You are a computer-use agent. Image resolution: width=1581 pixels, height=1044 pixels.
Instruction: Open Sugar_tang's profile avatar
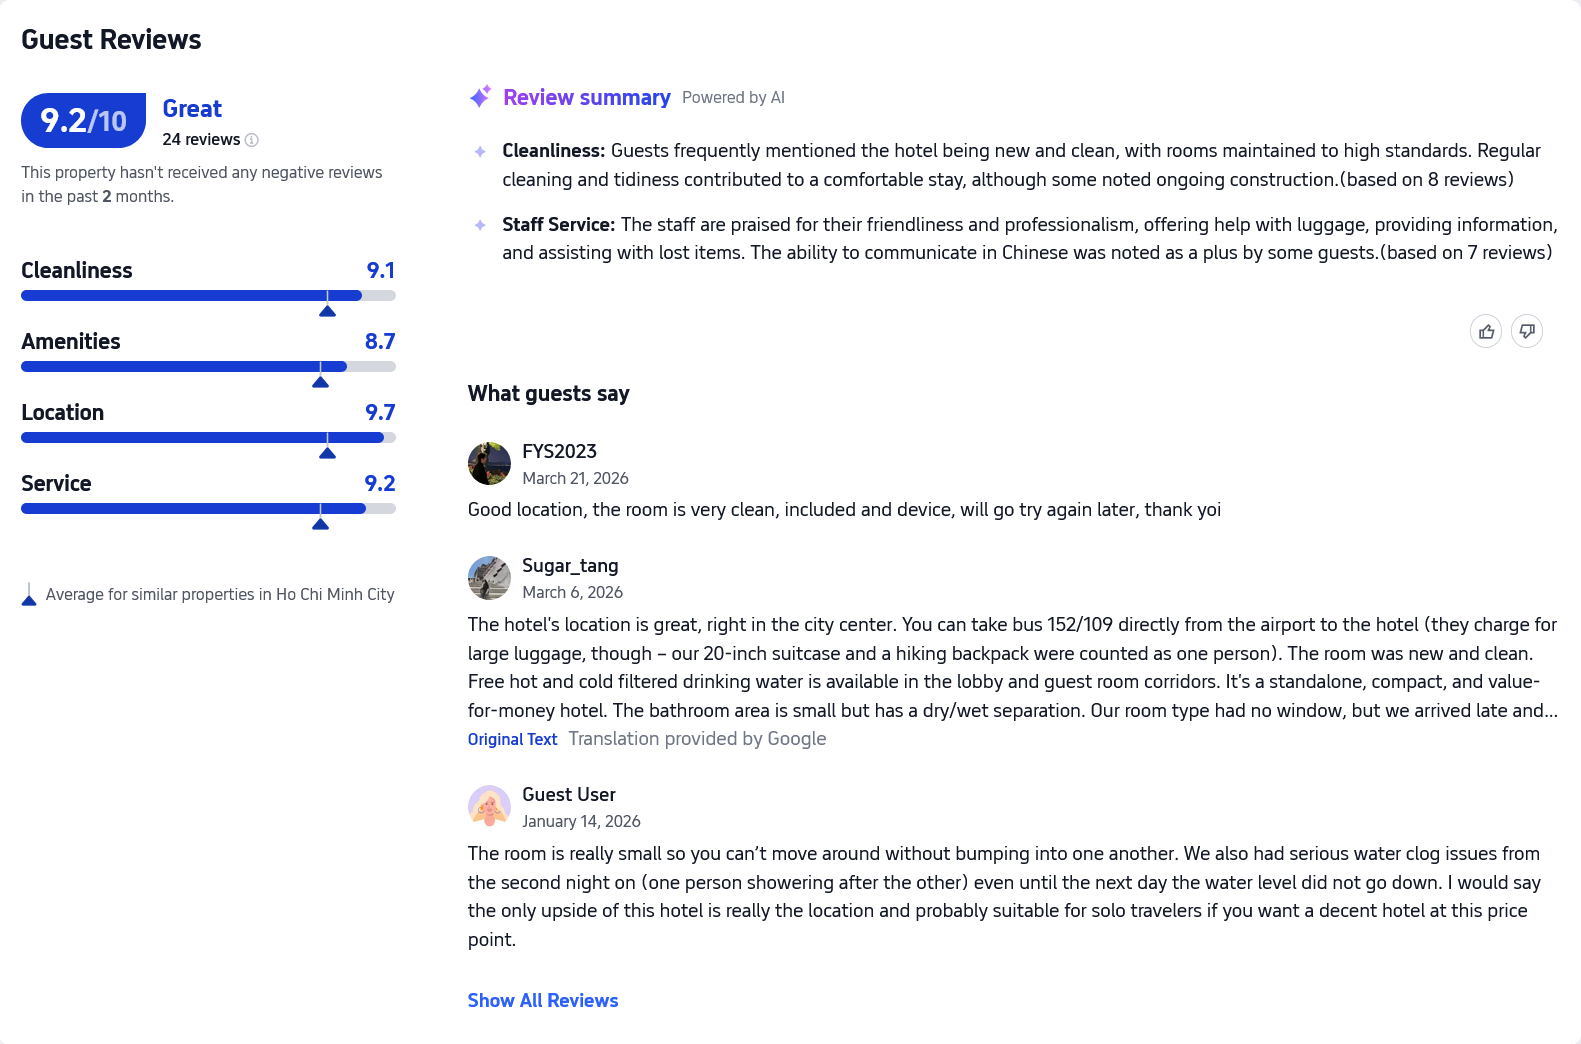pos(489,578)
